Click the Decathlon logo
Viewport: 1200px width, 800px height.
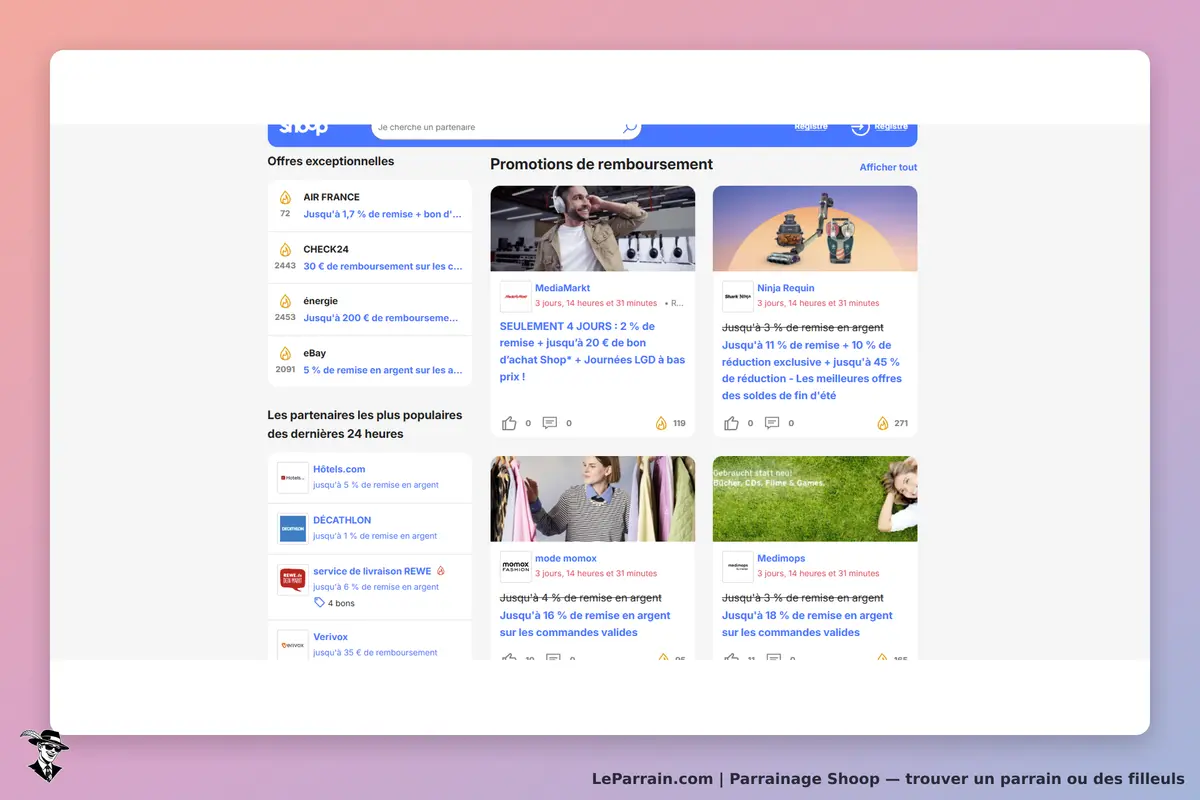[x=293, y=528]
